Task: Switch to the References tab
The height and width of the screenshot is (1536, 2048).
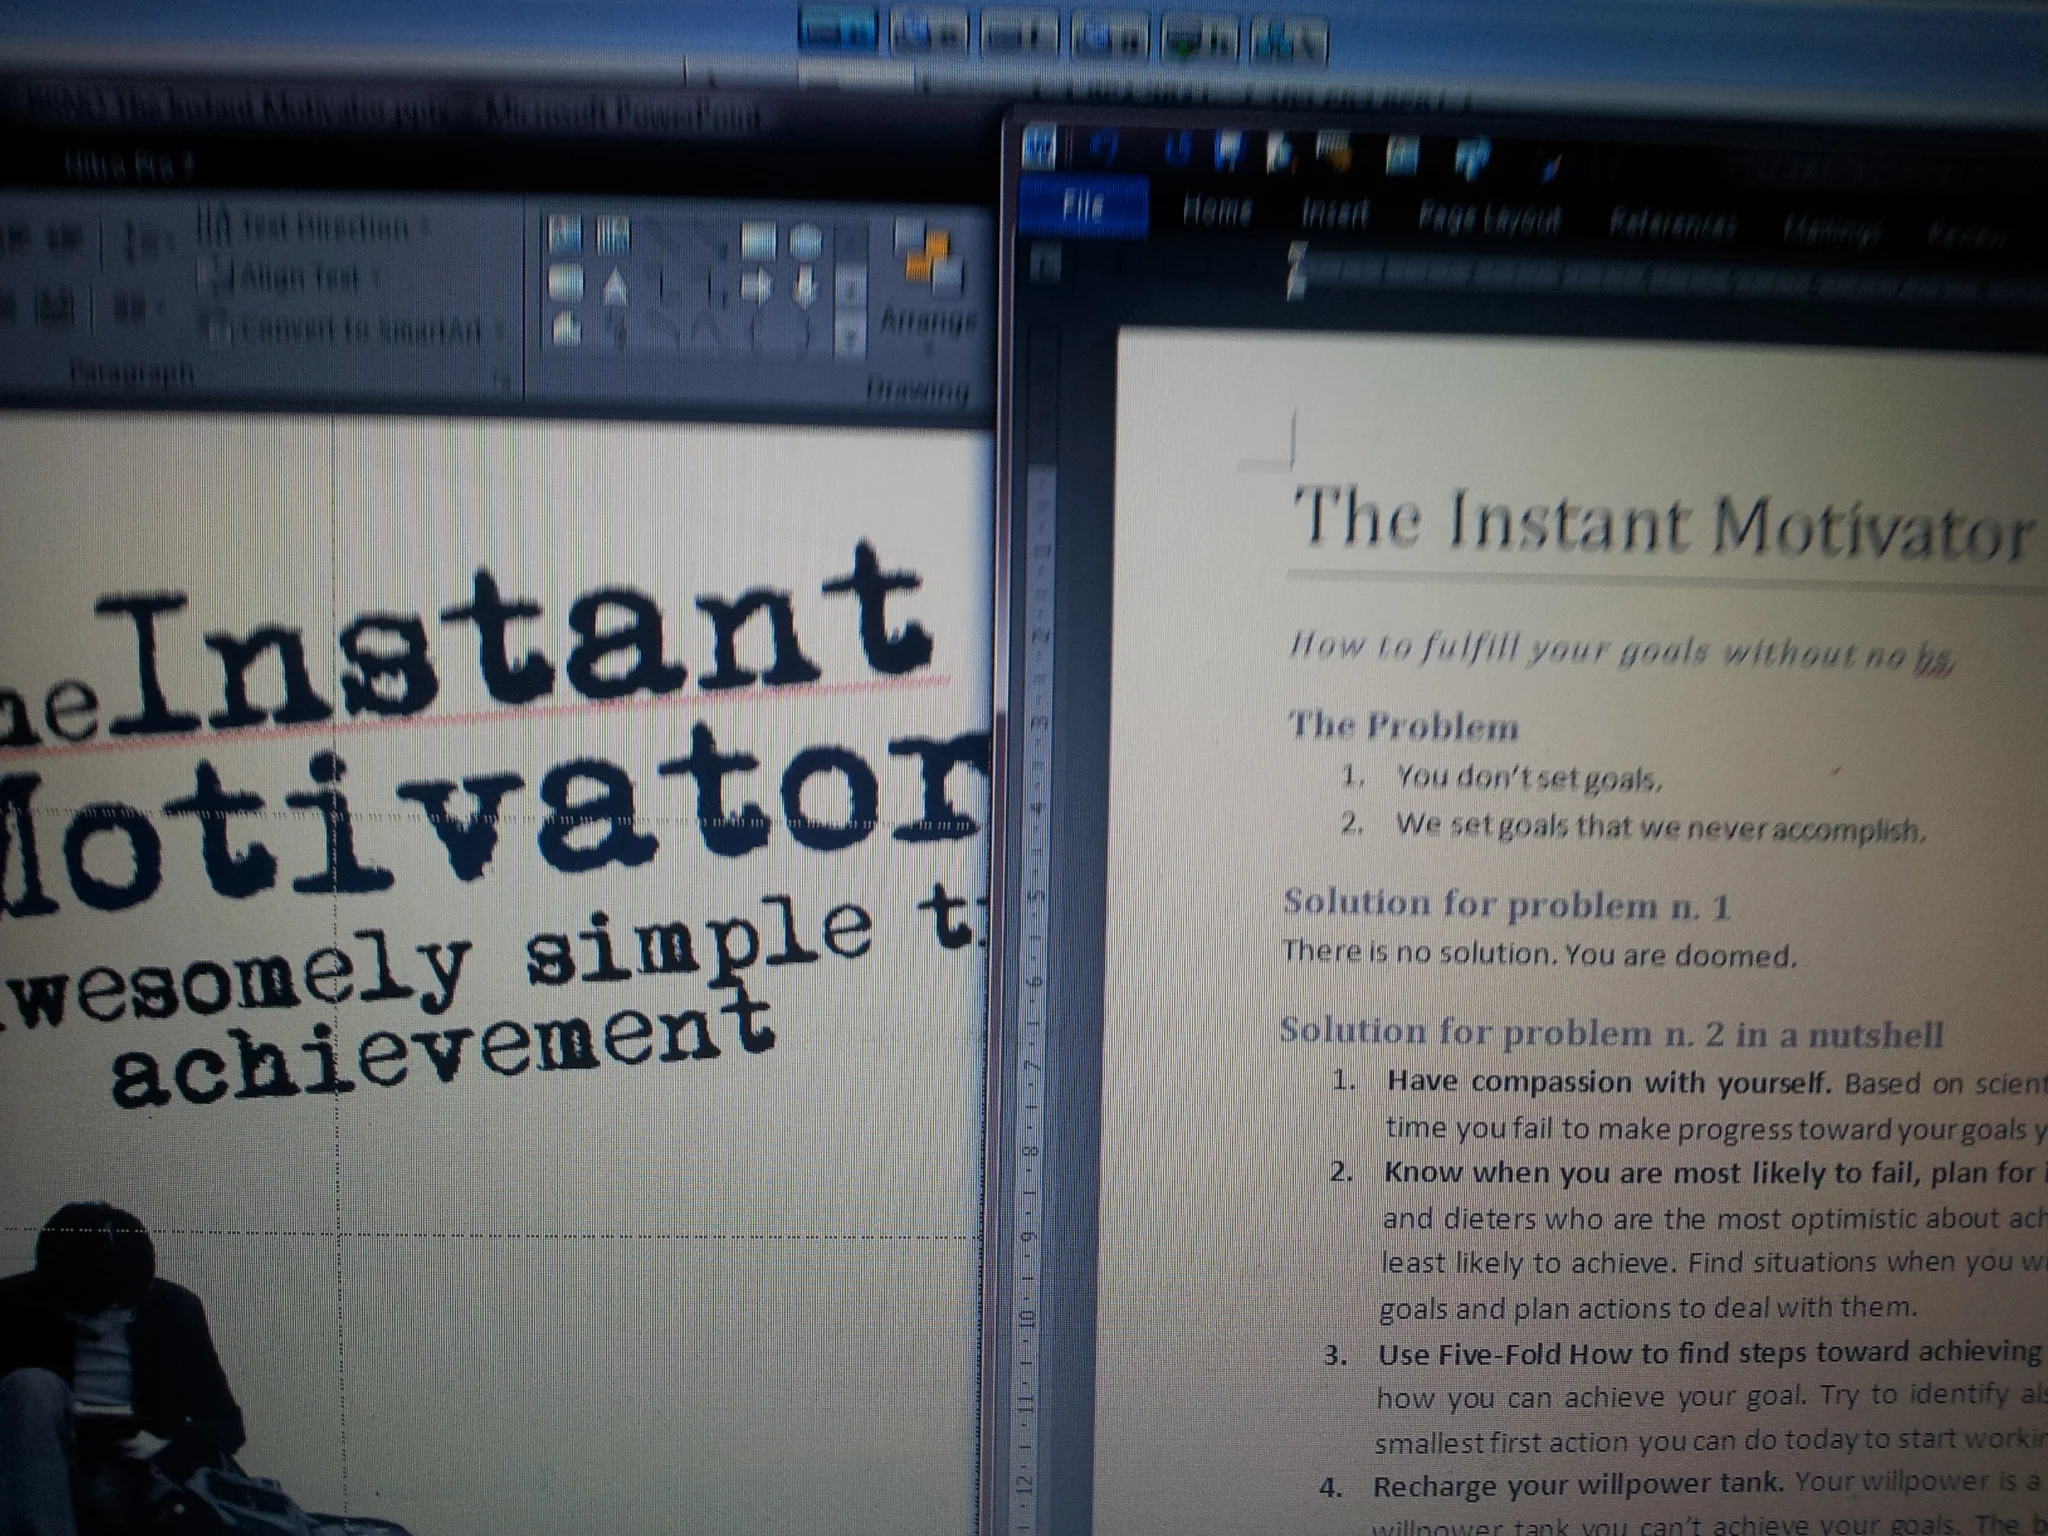Action: point(1672,223)
